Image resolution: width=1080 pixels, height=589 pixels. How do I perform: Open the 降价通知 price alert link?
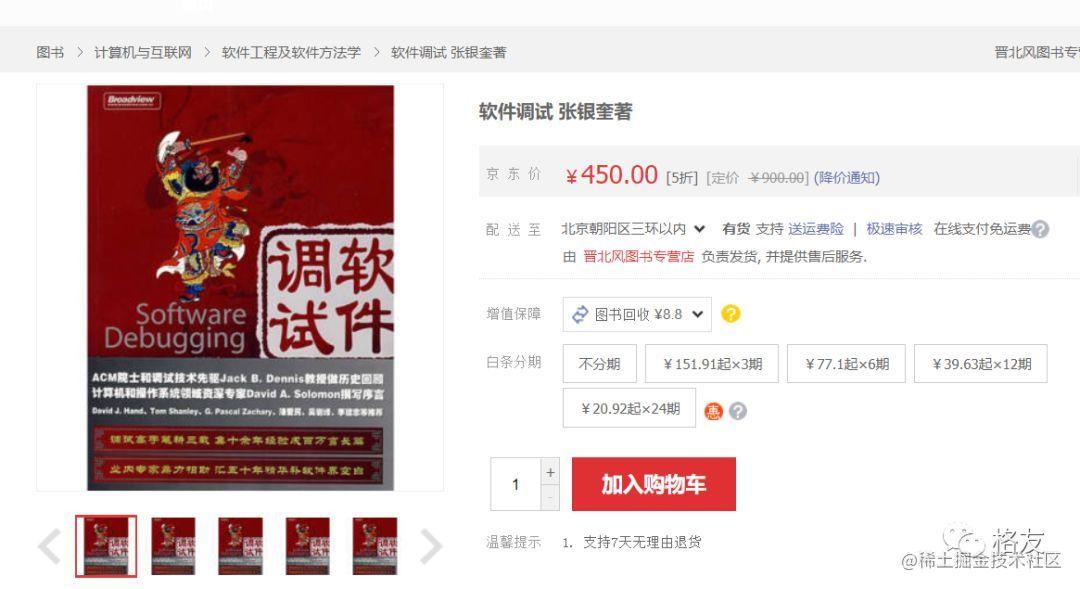click(847, 178)
